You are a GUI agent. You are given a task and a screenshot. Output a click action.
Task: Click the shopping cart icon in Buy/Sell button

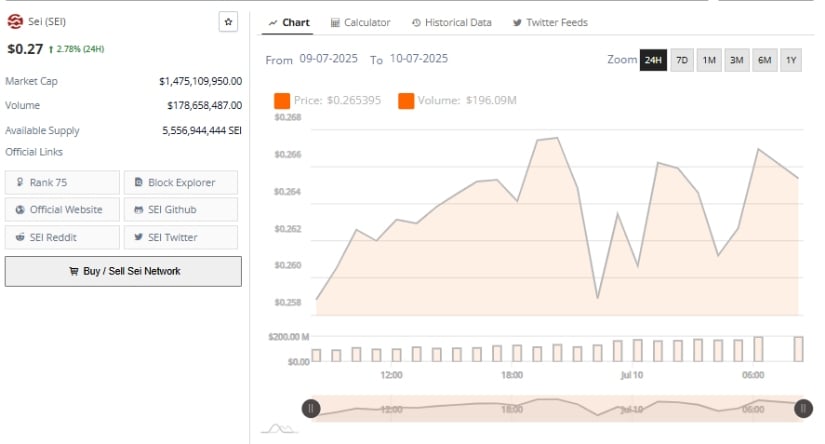74,271
